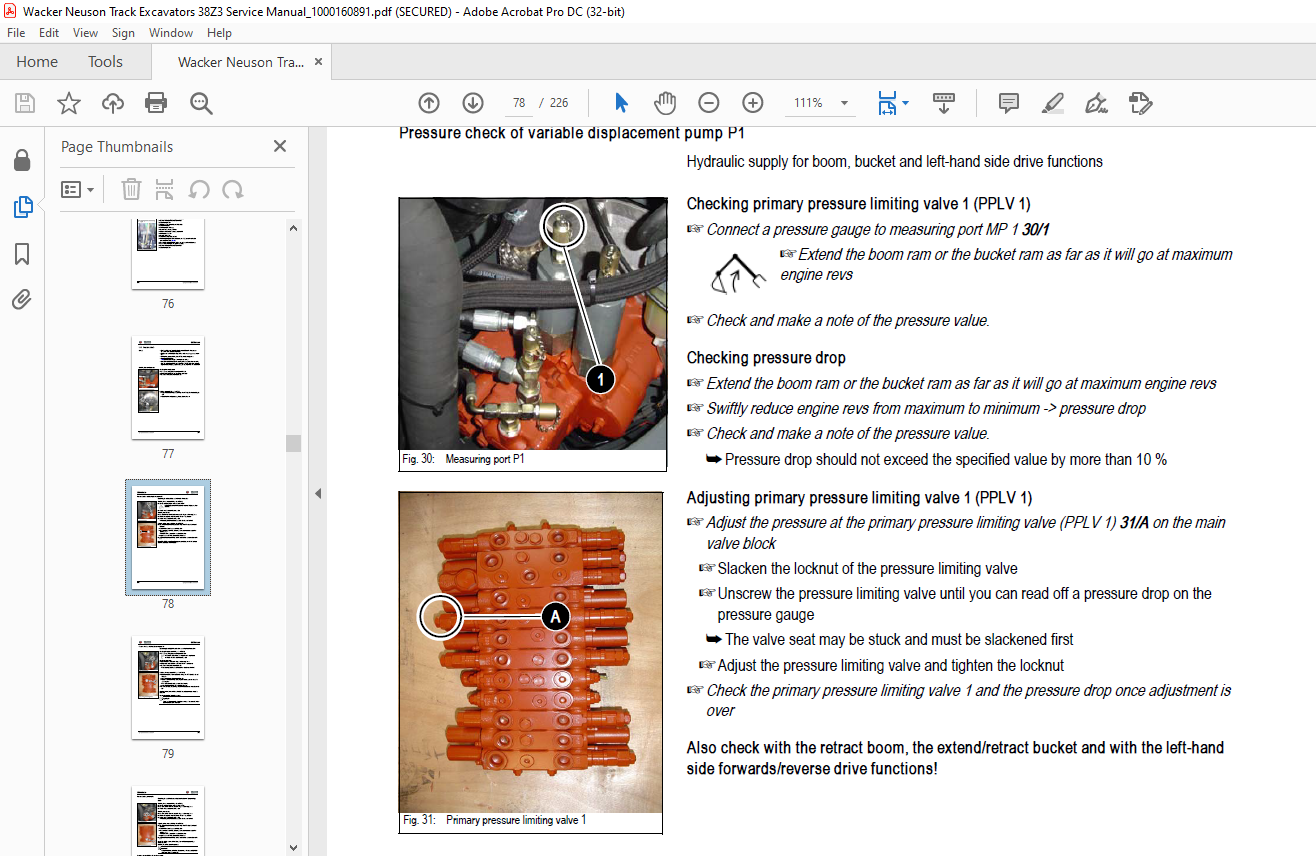Open the Sign menu

tap(123, 33)
